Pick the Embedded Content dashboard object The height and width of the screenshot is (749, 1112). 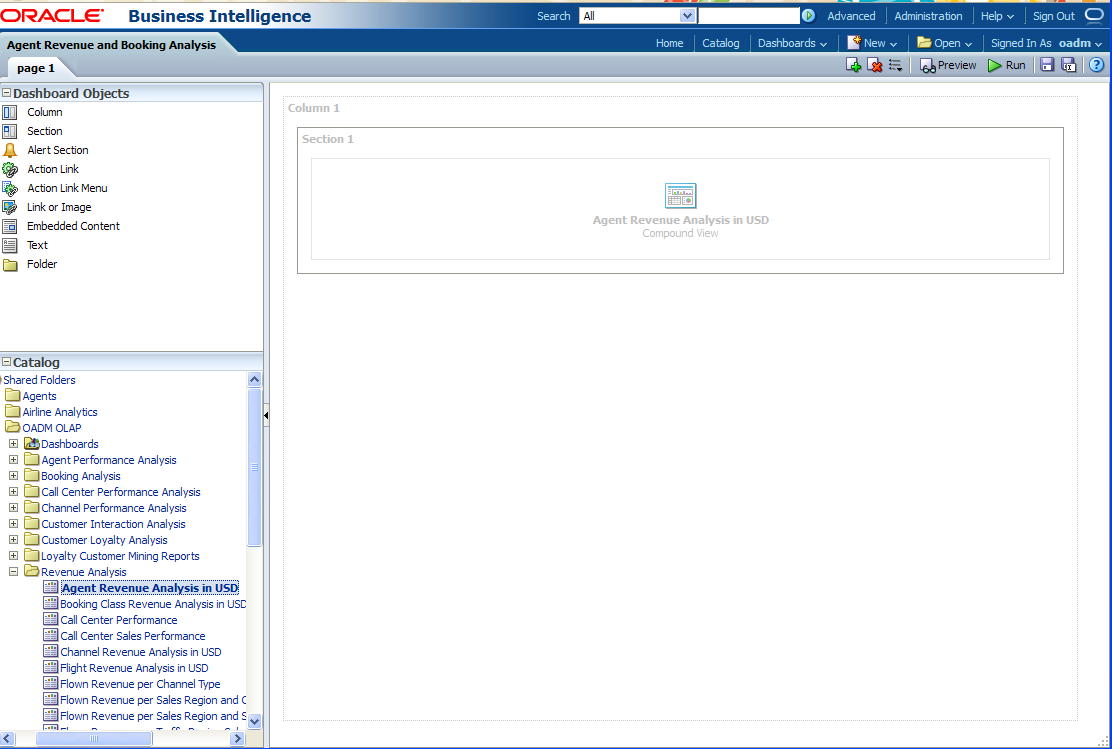[73, 226]
